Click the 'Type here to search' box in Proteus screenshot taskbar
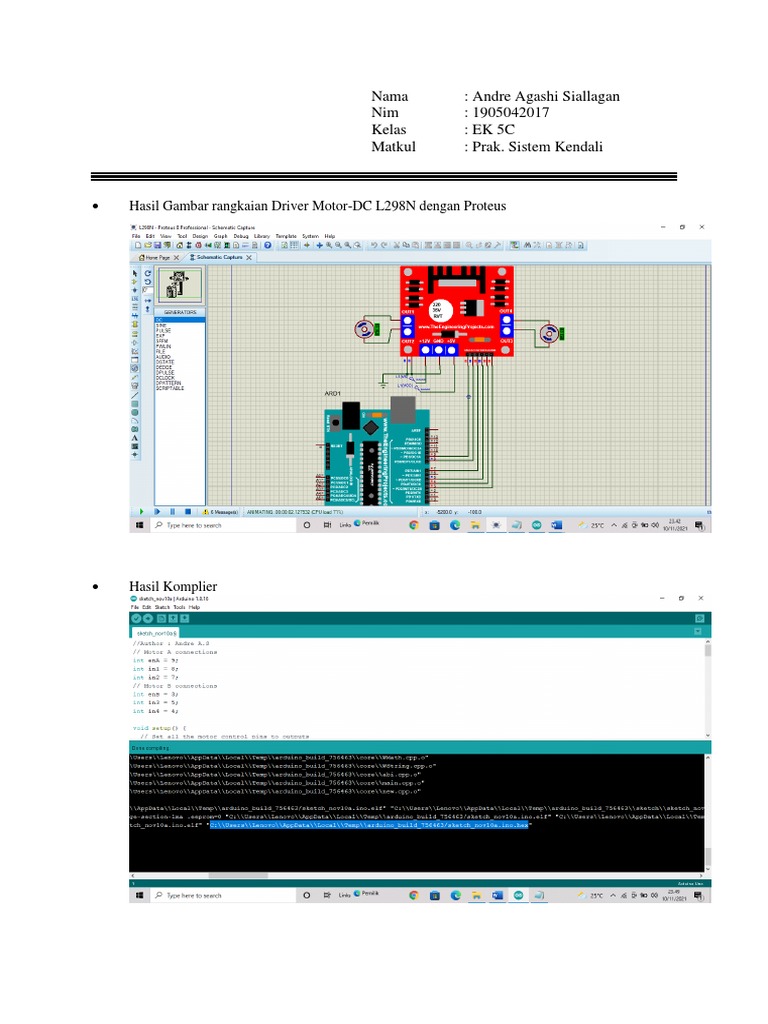768x1024 pixels. [x=223, y=525]
